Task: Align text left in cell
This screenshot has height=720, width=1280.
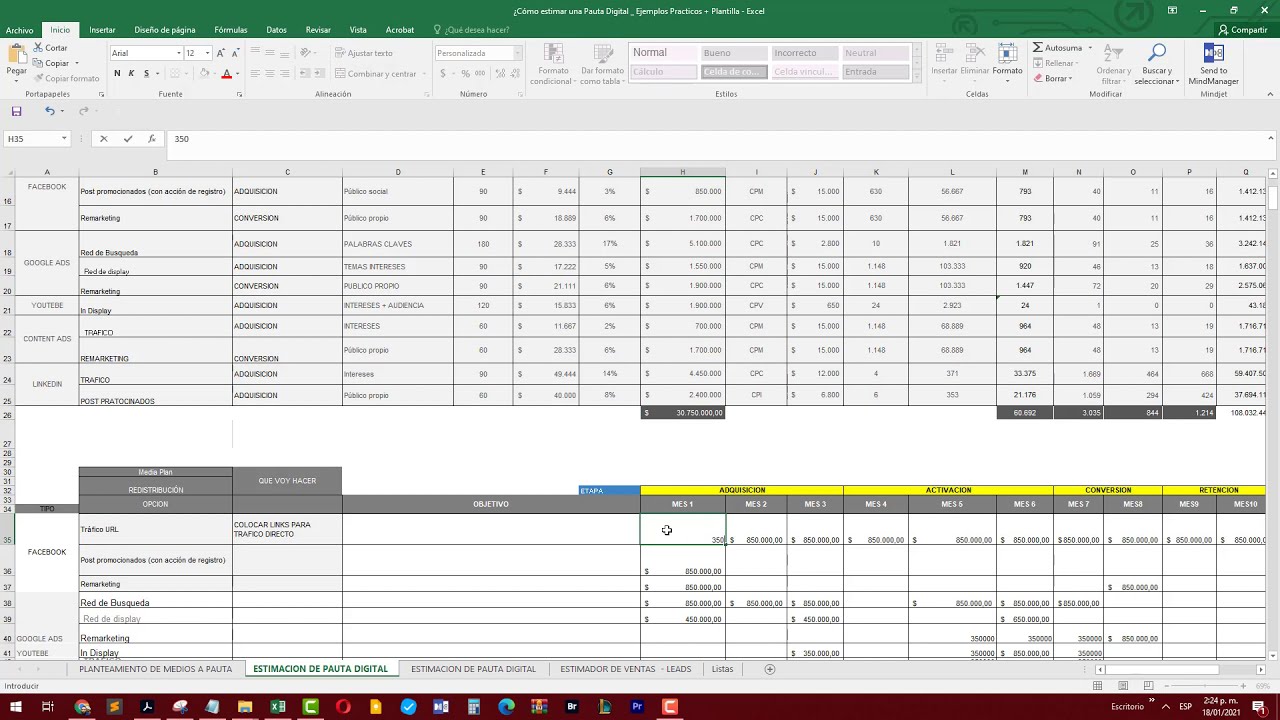Action: point(255,73)
